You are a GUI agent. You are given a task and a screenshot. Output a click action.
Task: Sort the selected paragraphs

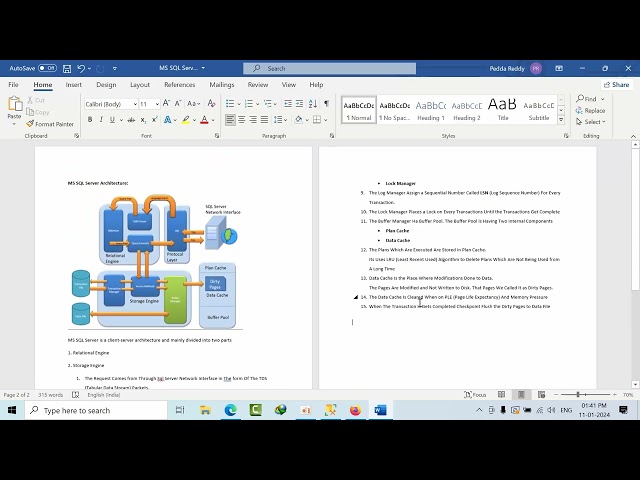pyautogui.click(x=313, y=104)
